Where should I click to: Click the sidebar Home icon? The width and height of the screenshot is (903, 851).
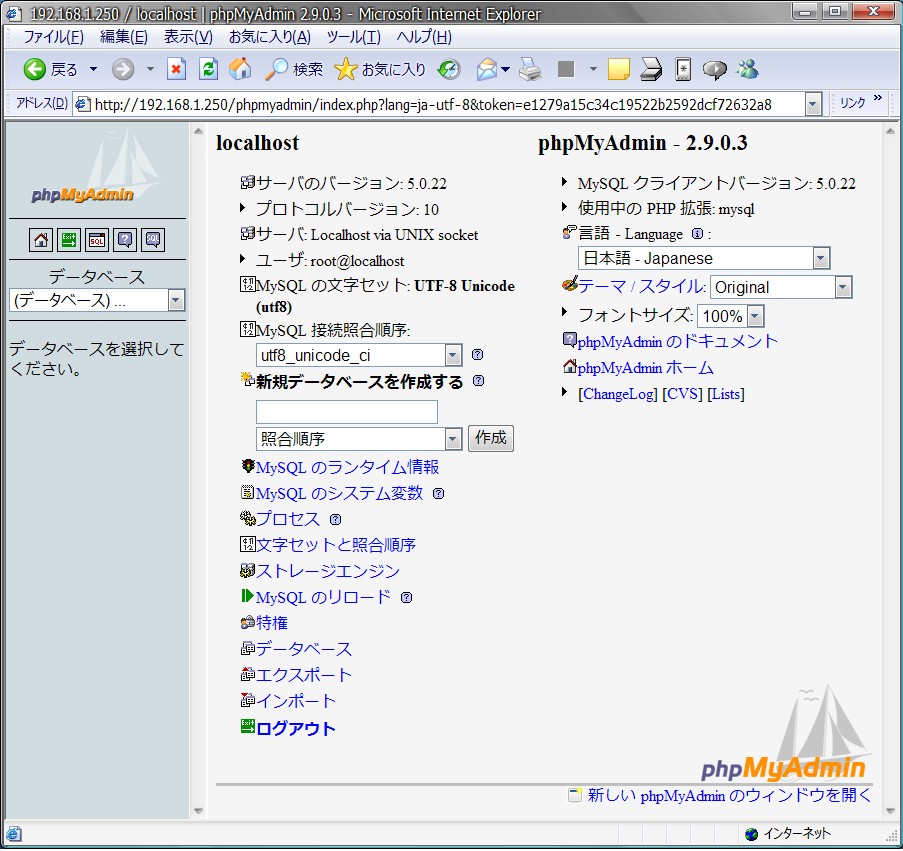pyautogui.click(x=41, y=240)
